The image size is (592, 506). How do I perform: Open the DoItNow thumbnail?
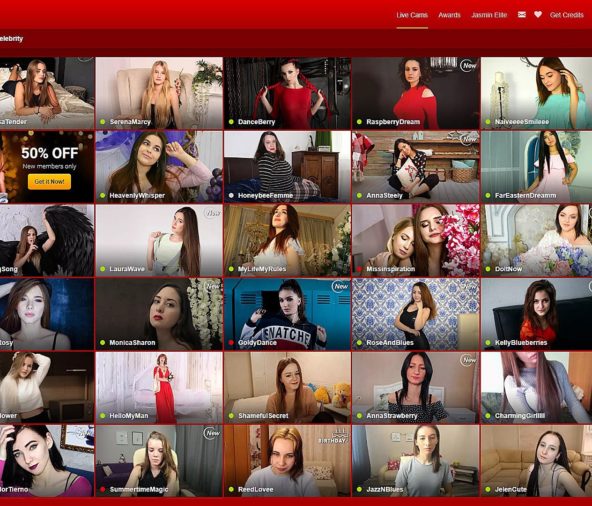coord(536,241)
